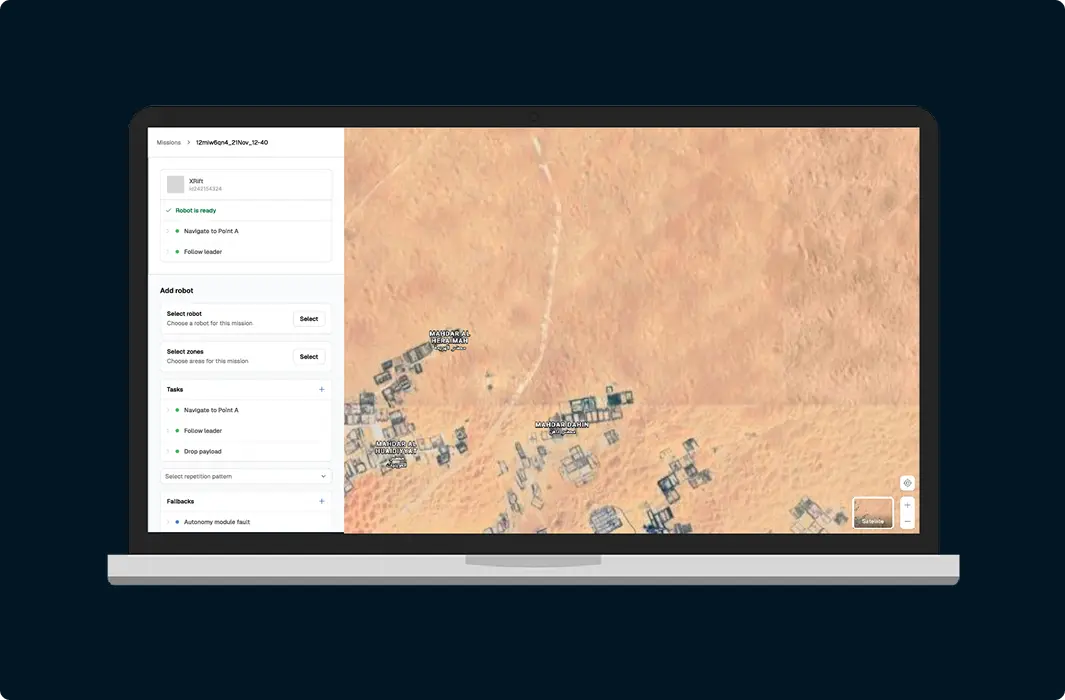Click Select button for Select robot
Viewport: 1065px width, 700px height.
309,318
